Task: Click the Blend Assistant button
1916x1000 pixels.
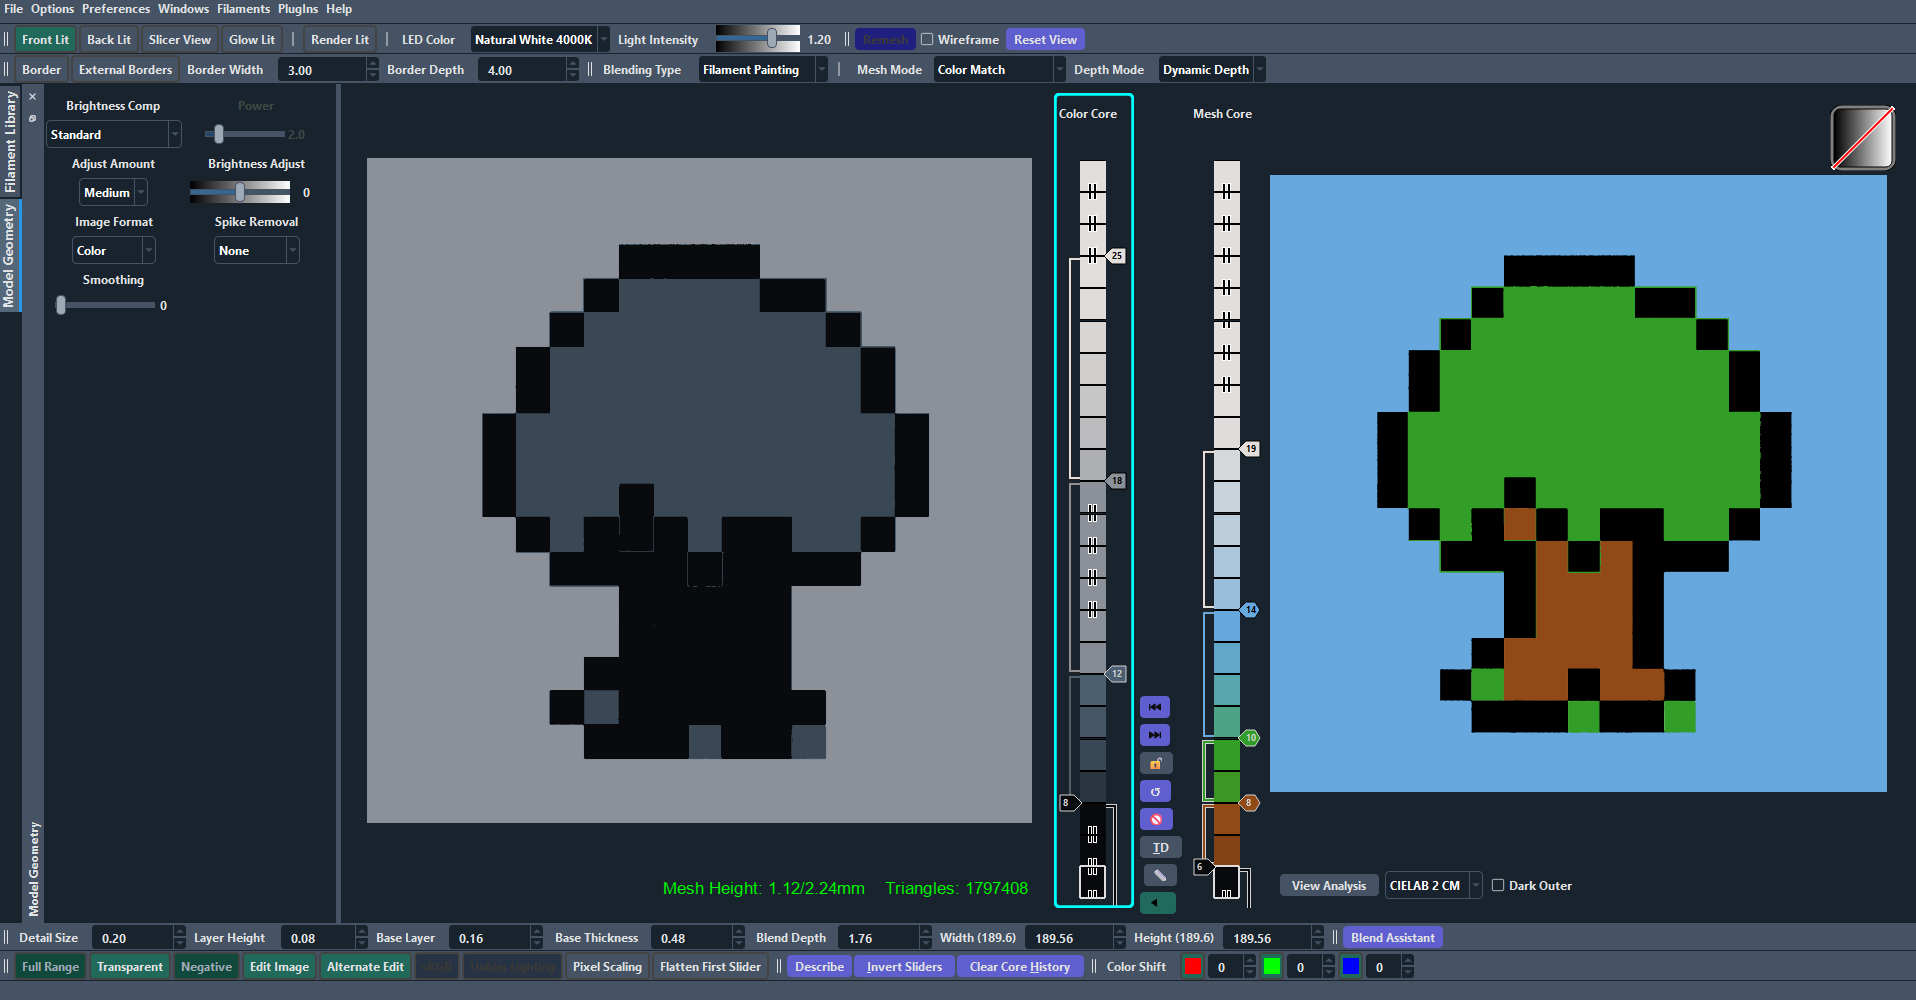Action: (x=1392, y=937)
